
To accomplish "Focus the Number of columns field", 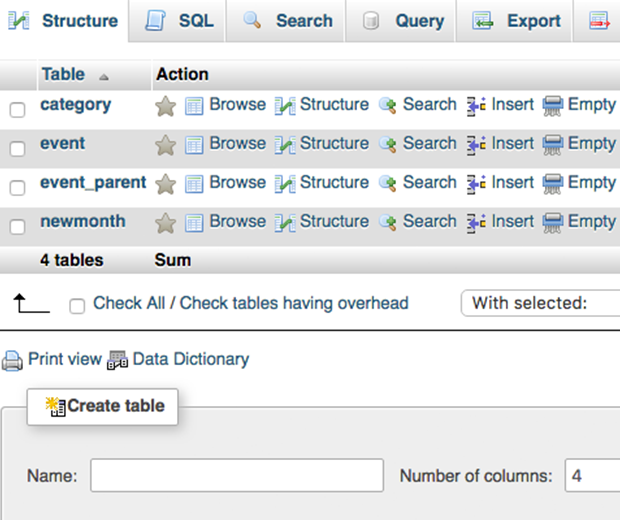I will (592, 476).
